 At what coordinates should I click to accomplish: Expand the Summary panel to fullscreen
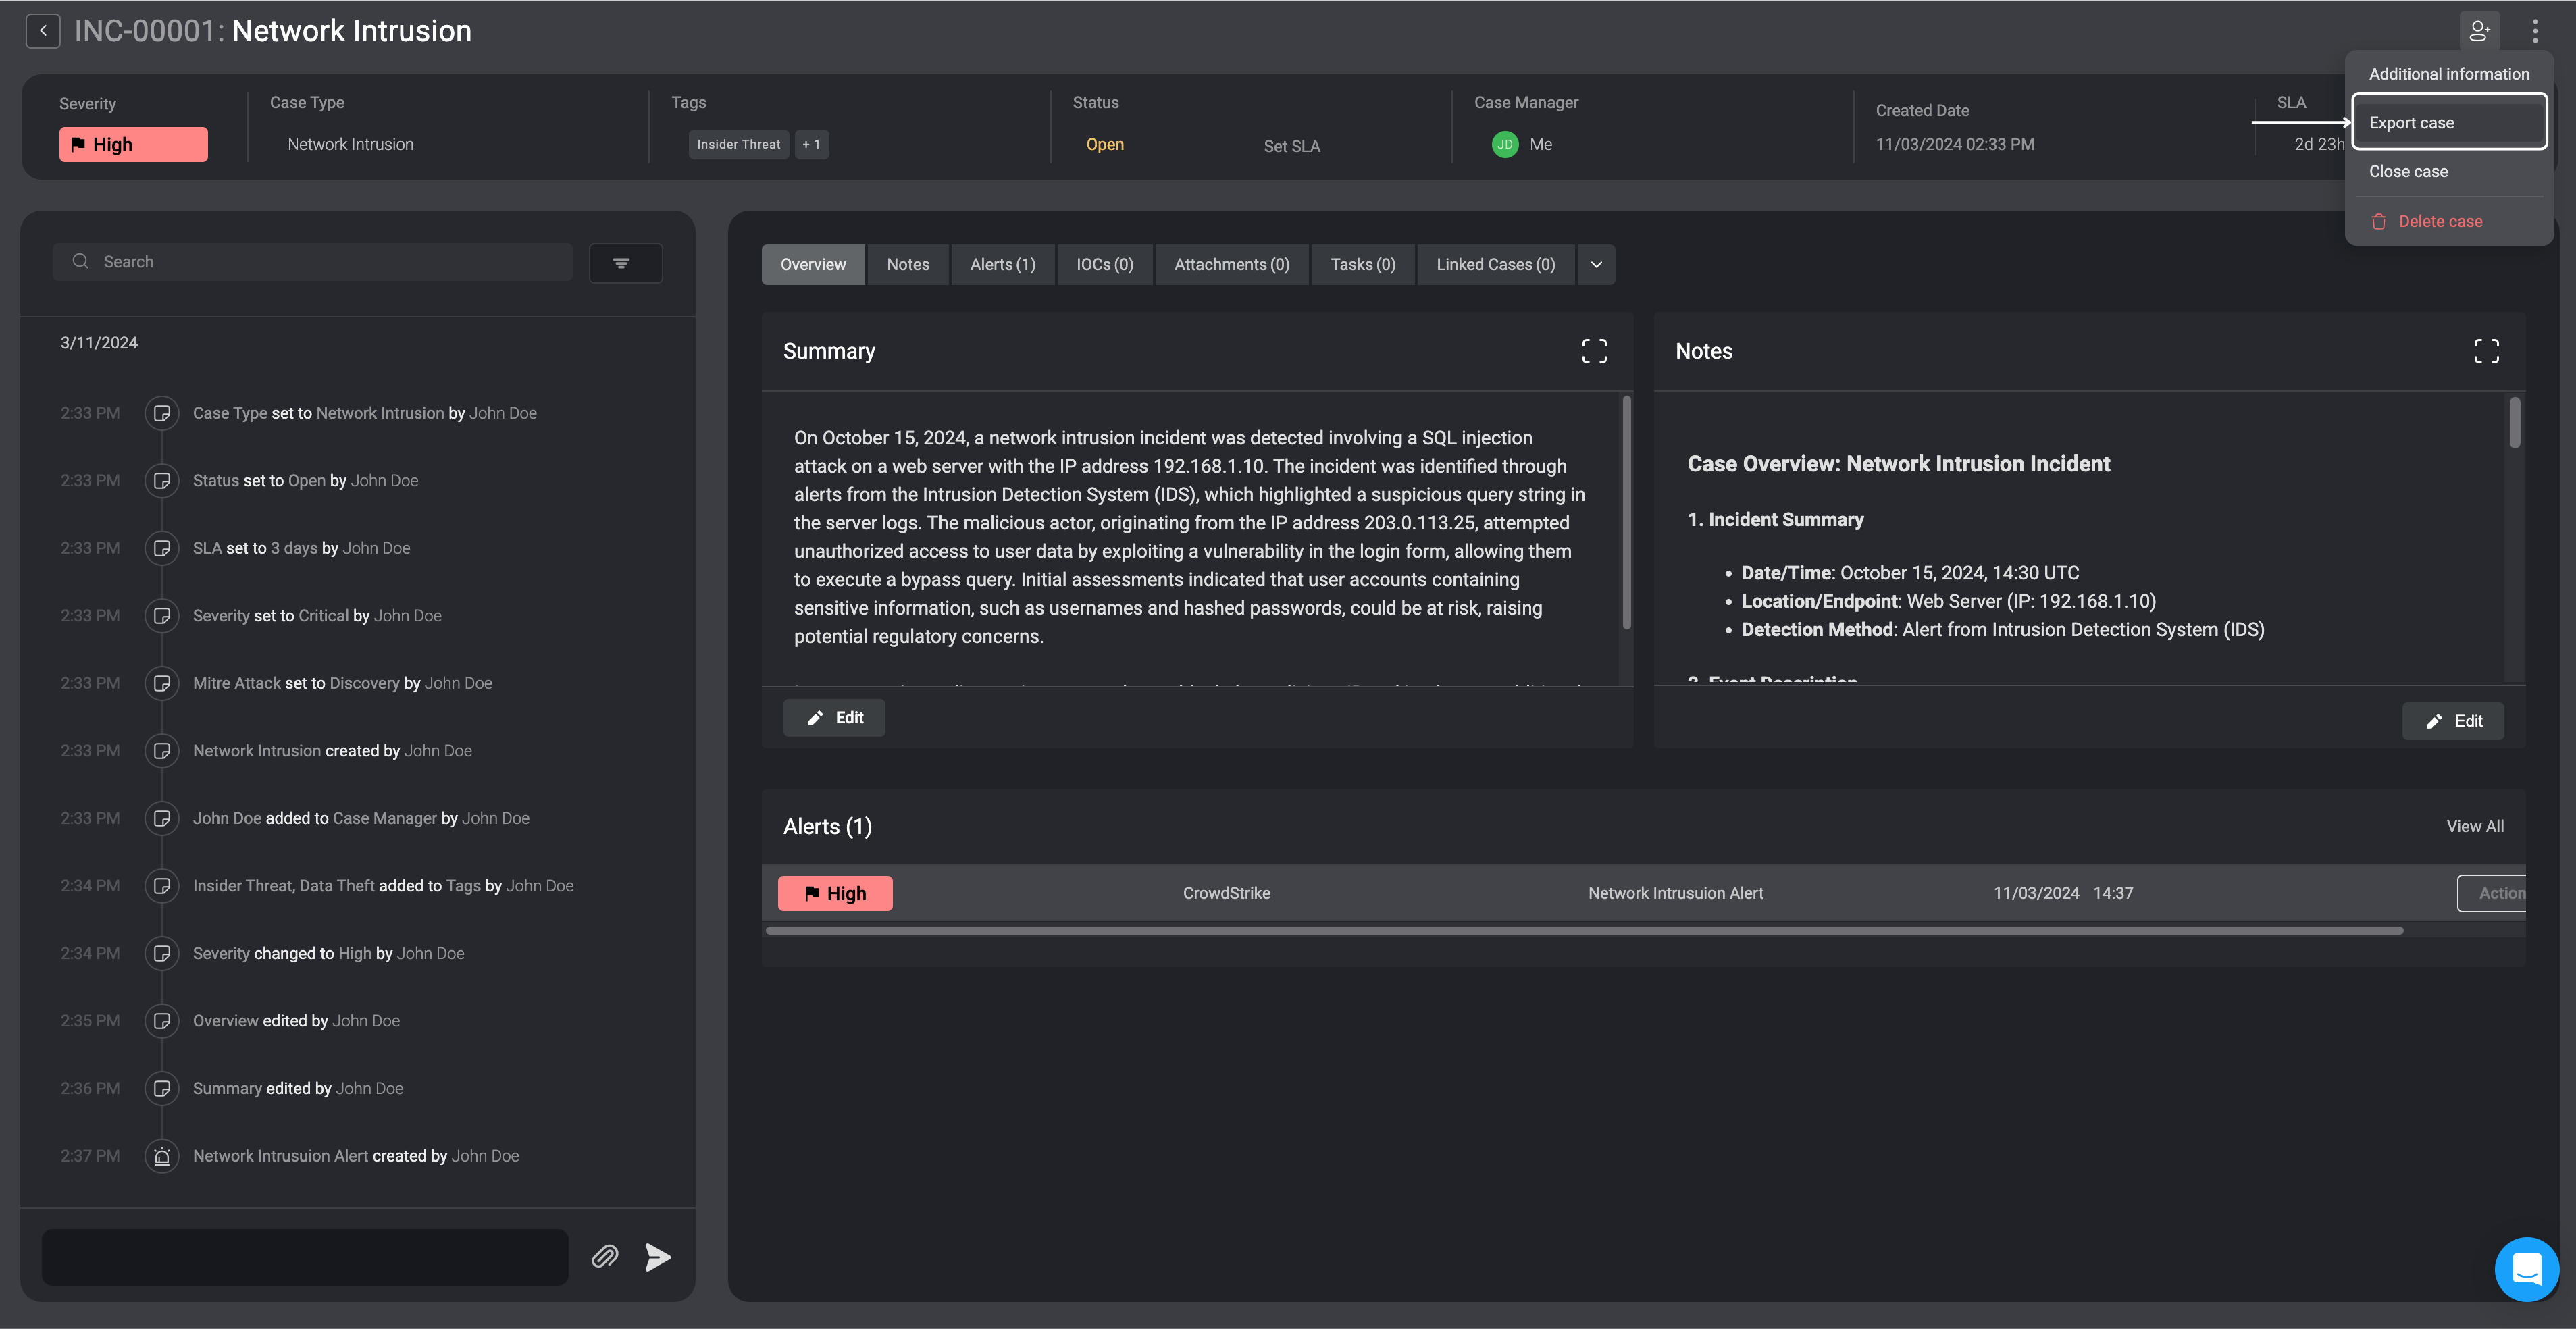pos(1594,351)
